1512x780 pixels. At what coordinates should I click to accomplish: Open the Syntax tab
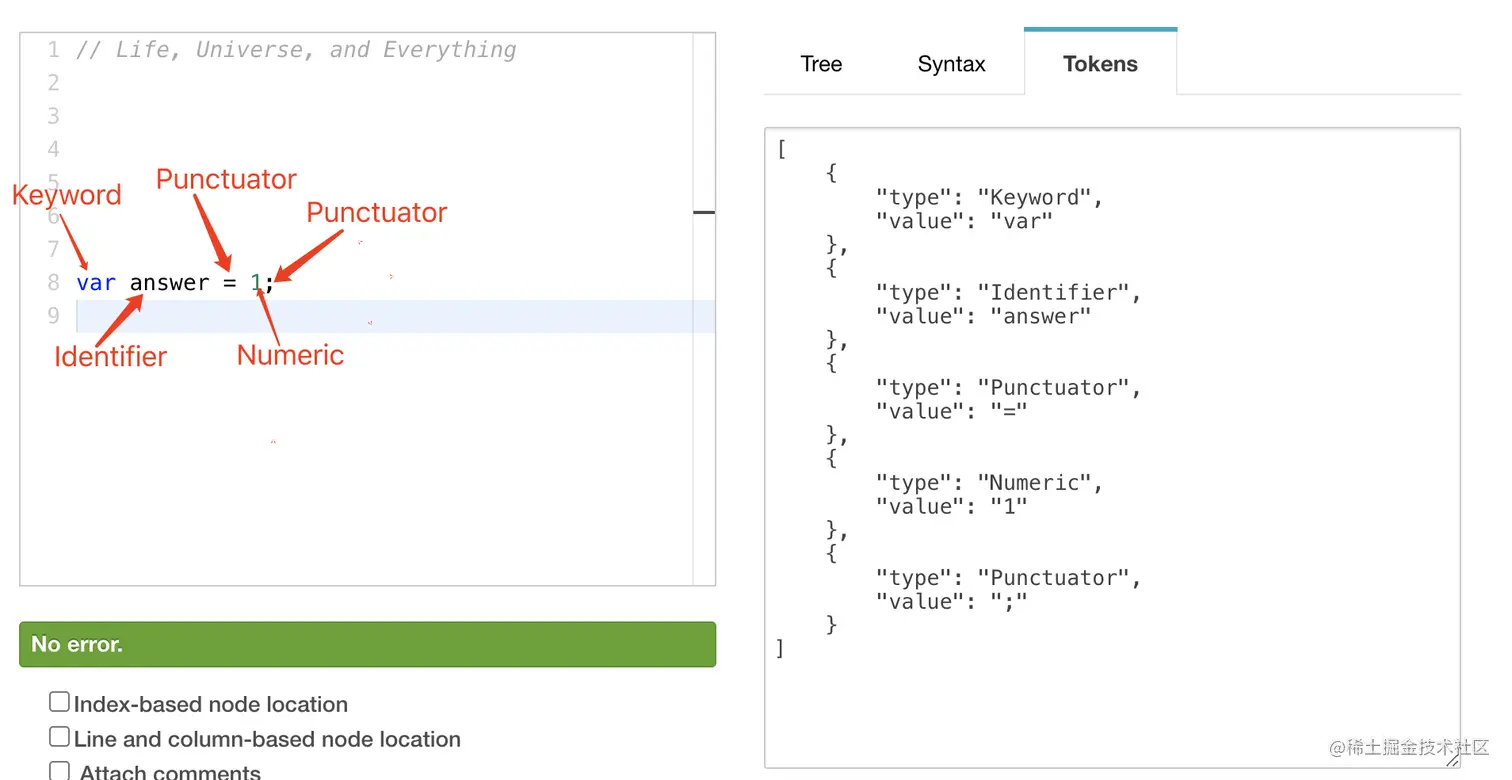tap(951, 64)
